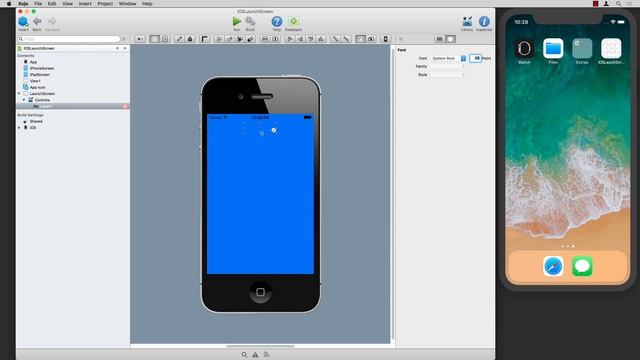Viewport: 640px width, 360px height.
Task: Open the Inspector panel icon
Action: click(x=484, y=21)
